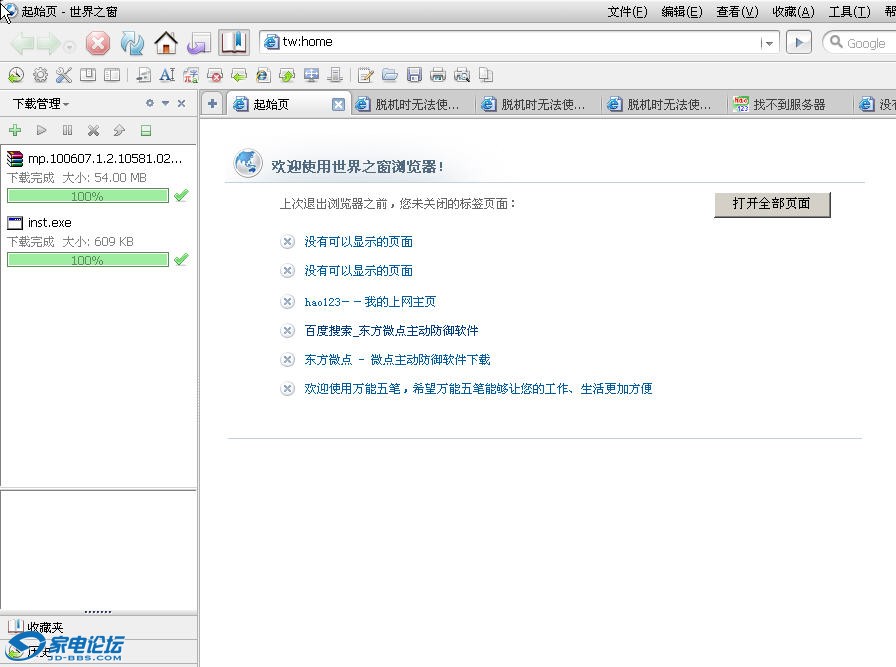The height and width of the screenshot is (667, 896).
Task: Open address bar dropdown arrow
Action: coord(768,43)
